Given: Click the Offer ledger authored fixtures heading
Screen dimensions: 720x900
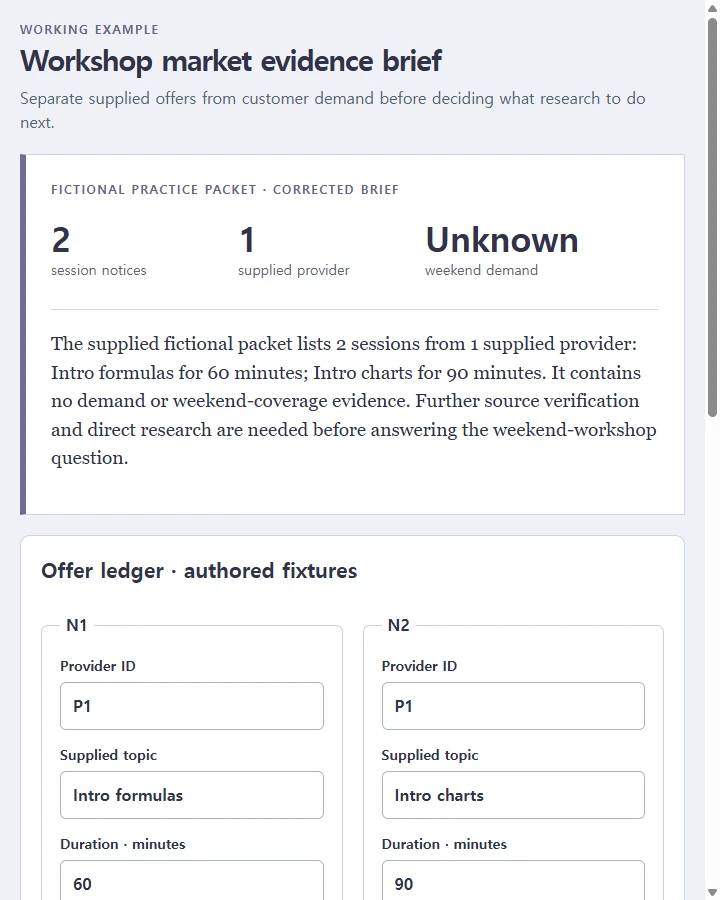Looking at the screenshot, I should (199, 571).
